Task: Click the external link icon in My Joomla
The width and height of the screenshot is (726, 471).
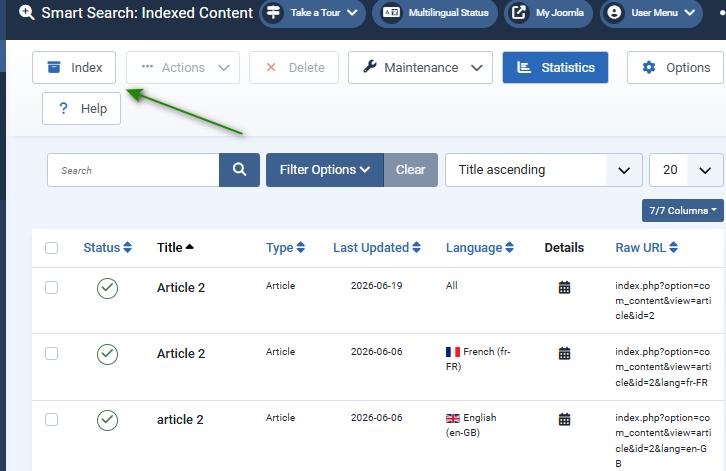Action: 519,13
